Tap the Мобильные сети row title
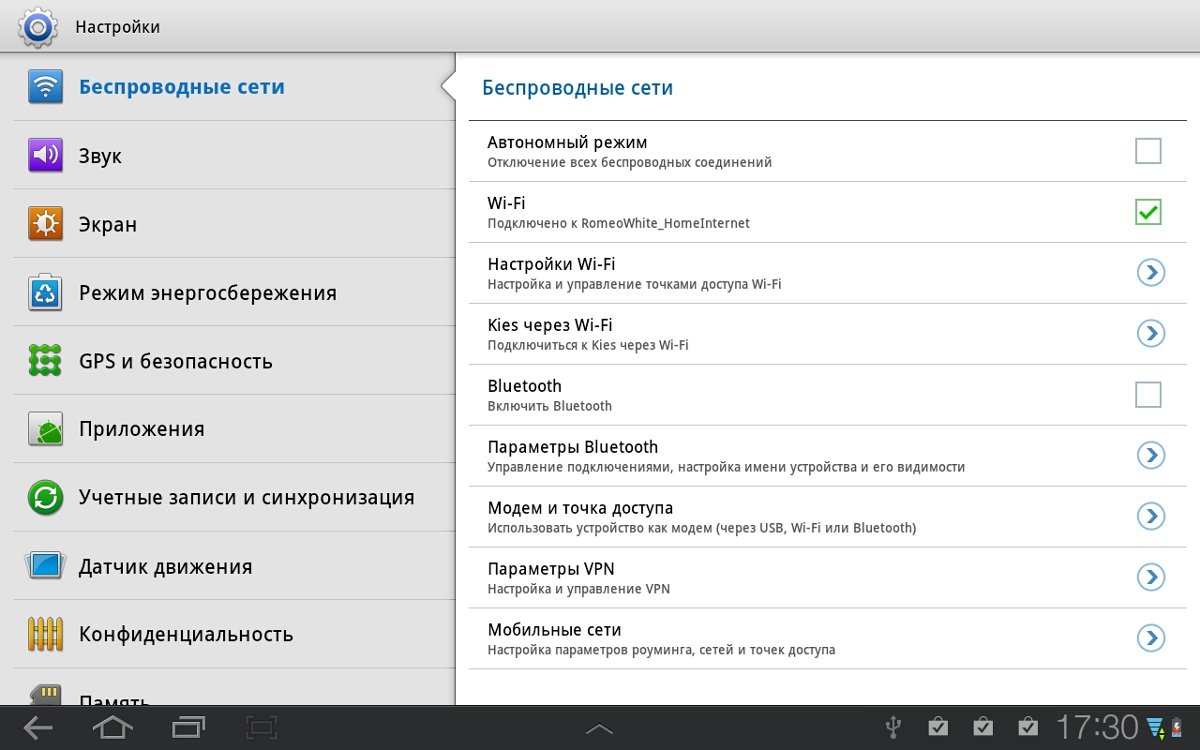This screenshot has width=1200, height=750. pos(554,630)
